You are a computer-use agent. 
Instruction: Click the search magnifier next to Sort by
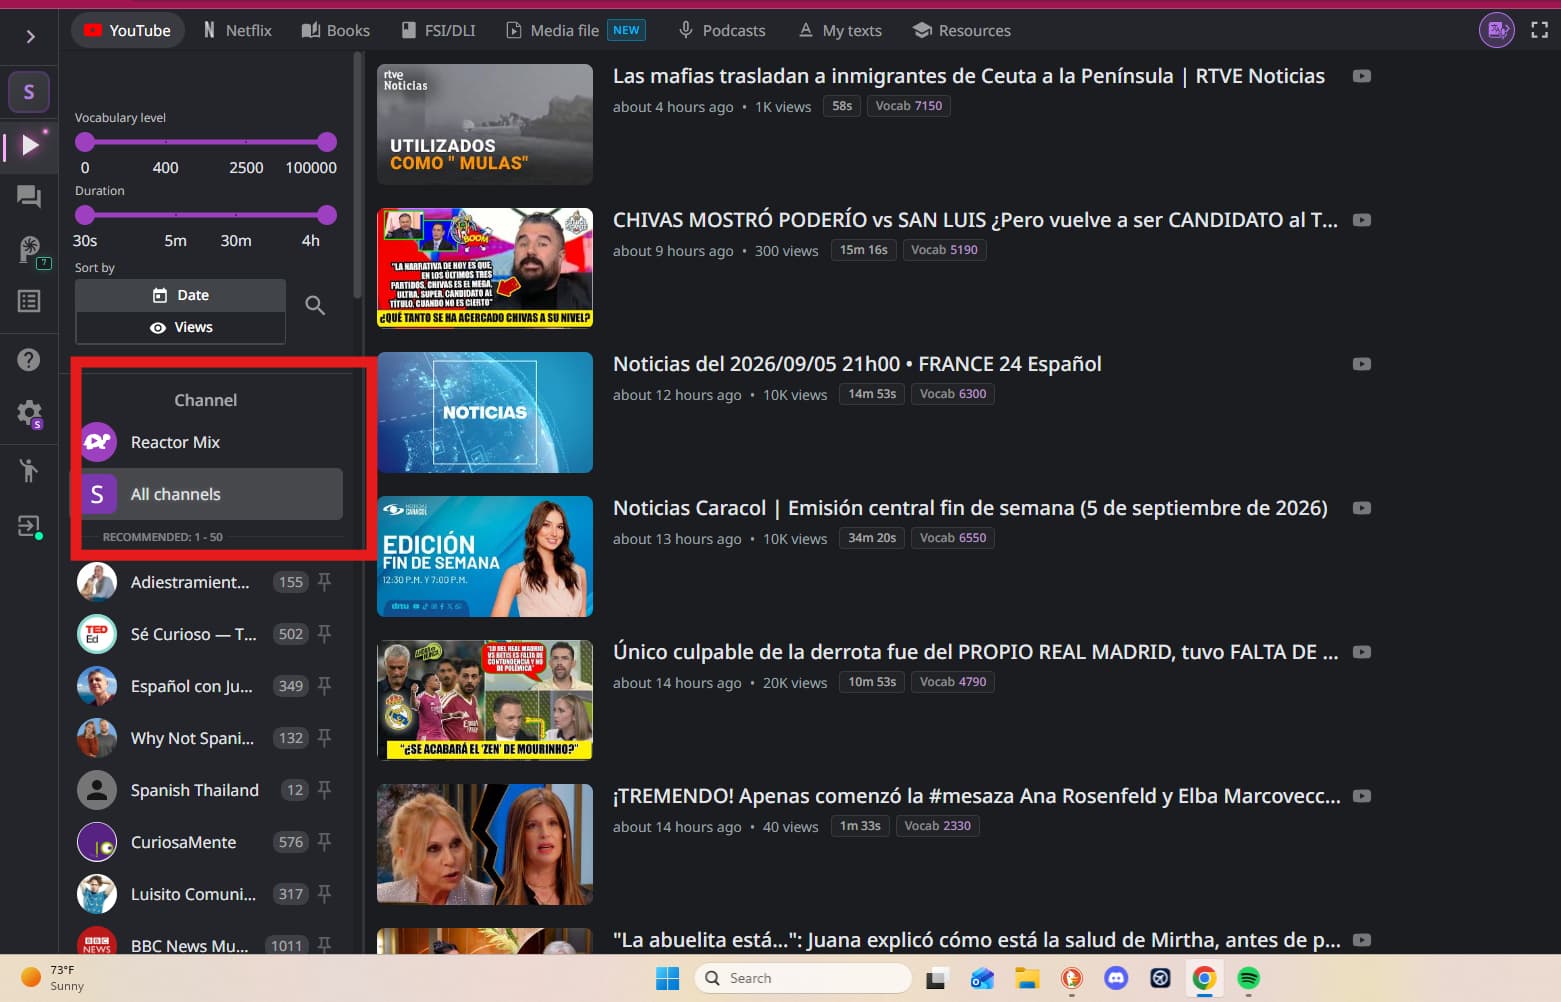[x=315, y=305]
